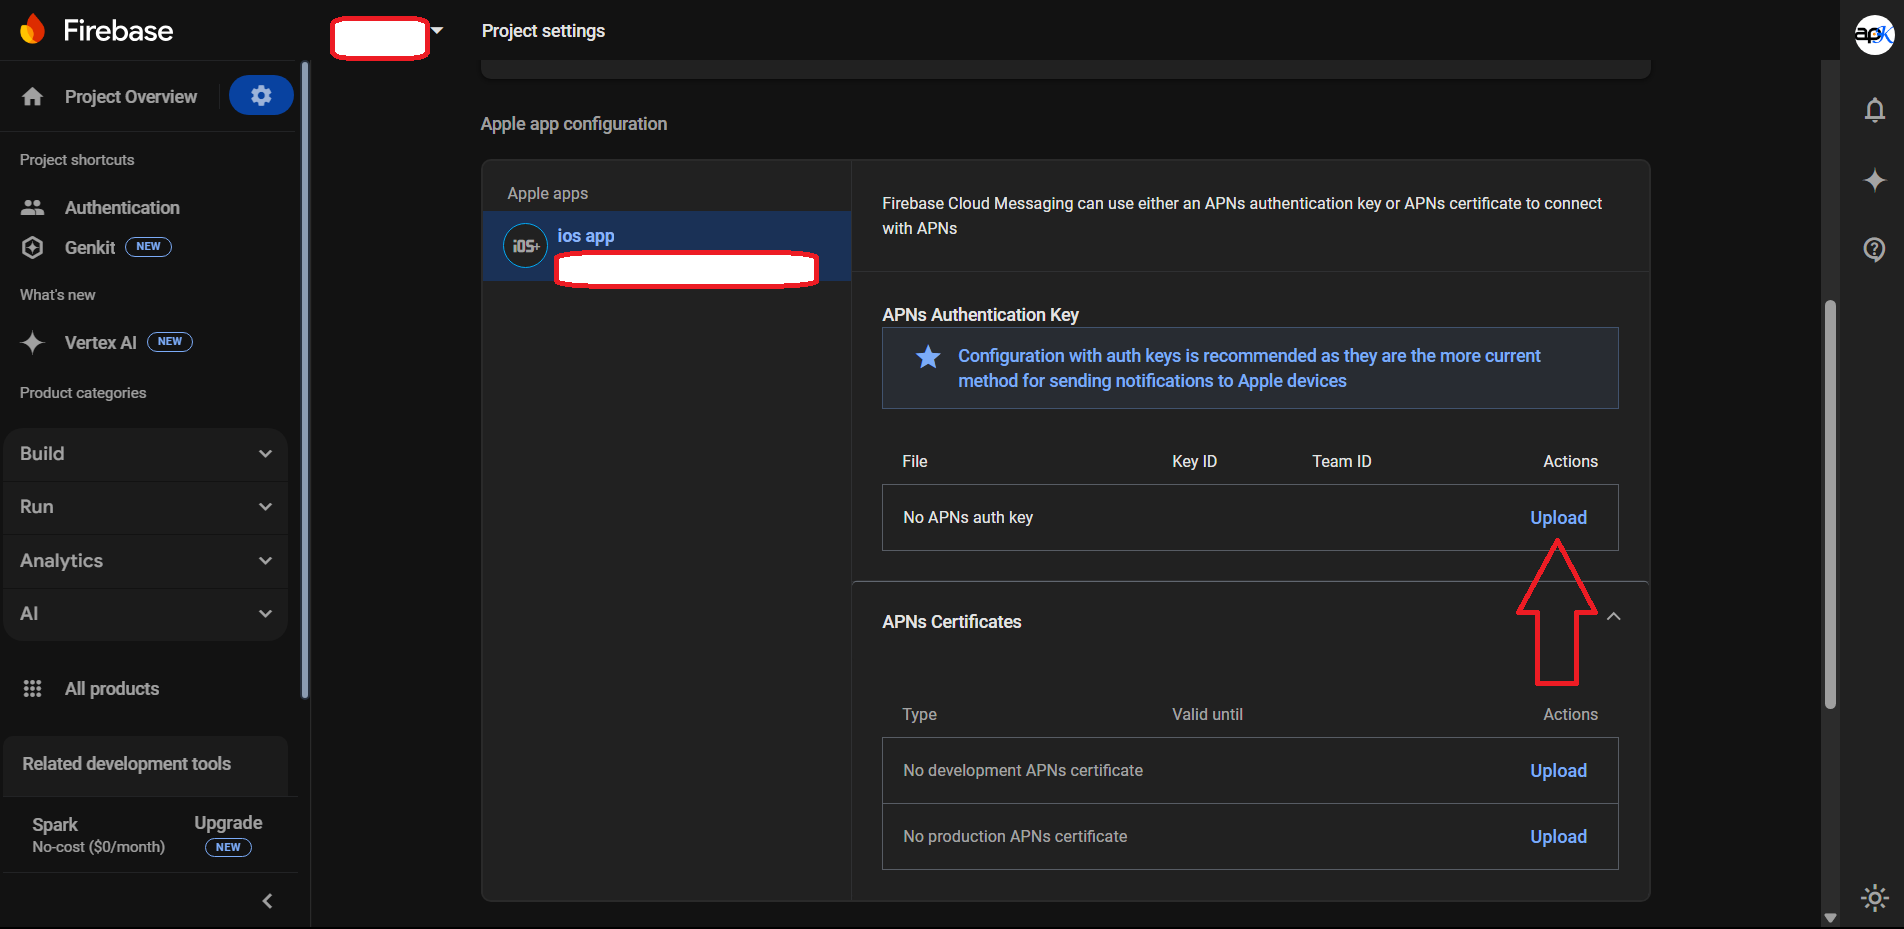
Task: Click the Firebase logo icon
Action: (33, 30)
